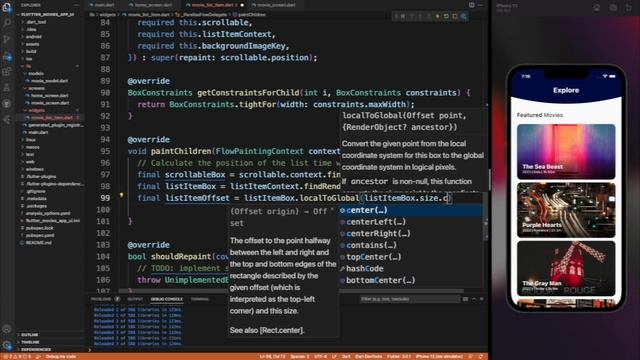Click the debug console filter settings icon

[x=465, y=299]
